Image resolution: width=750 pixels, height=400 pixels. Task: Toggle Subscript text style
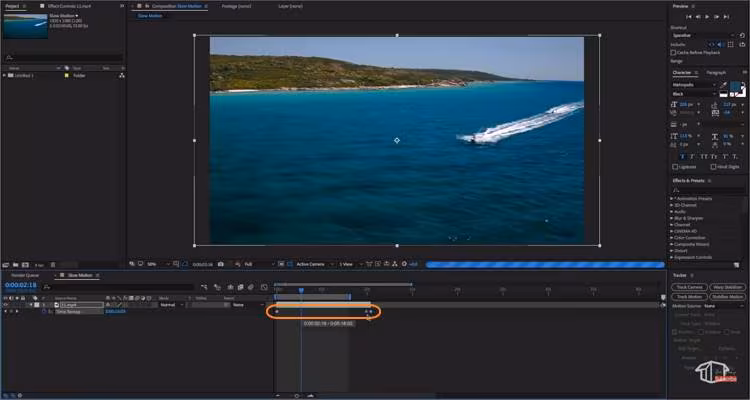(x=735, y=157)
